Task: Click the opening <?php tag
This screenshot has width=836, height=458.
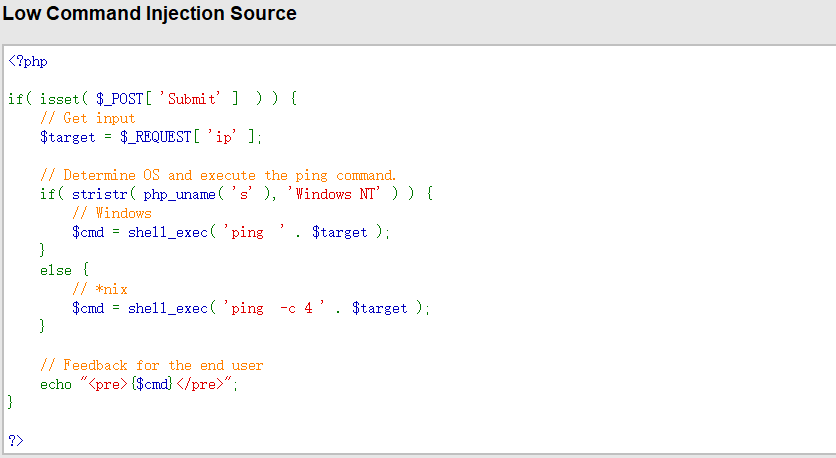Action: click(28, 61)
